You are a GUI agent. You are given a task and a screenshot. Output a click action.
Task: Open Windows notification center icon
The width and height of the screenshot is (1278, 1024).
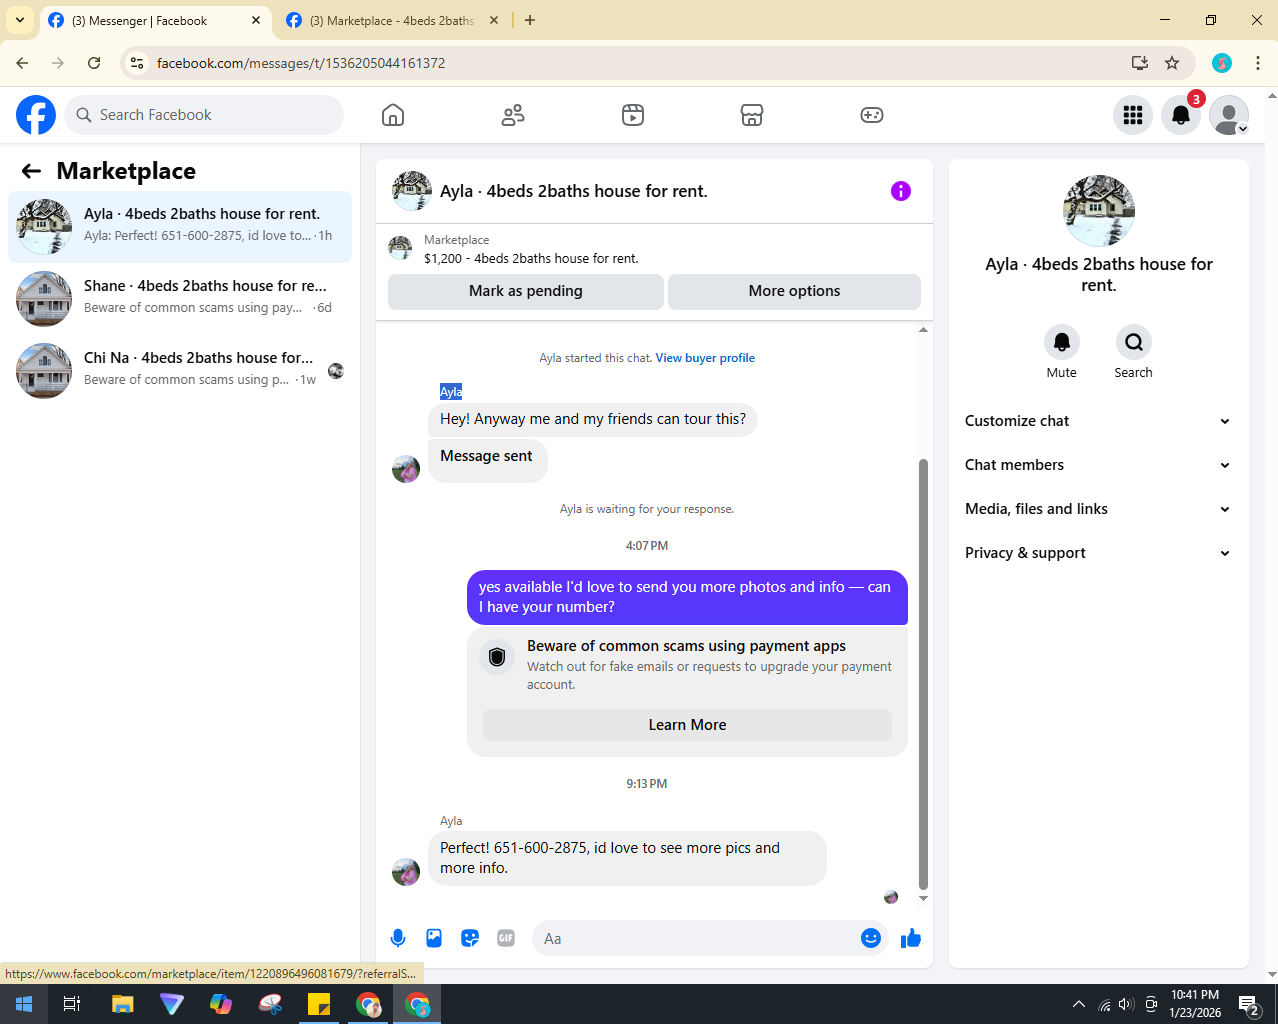coord(1248,1004)
